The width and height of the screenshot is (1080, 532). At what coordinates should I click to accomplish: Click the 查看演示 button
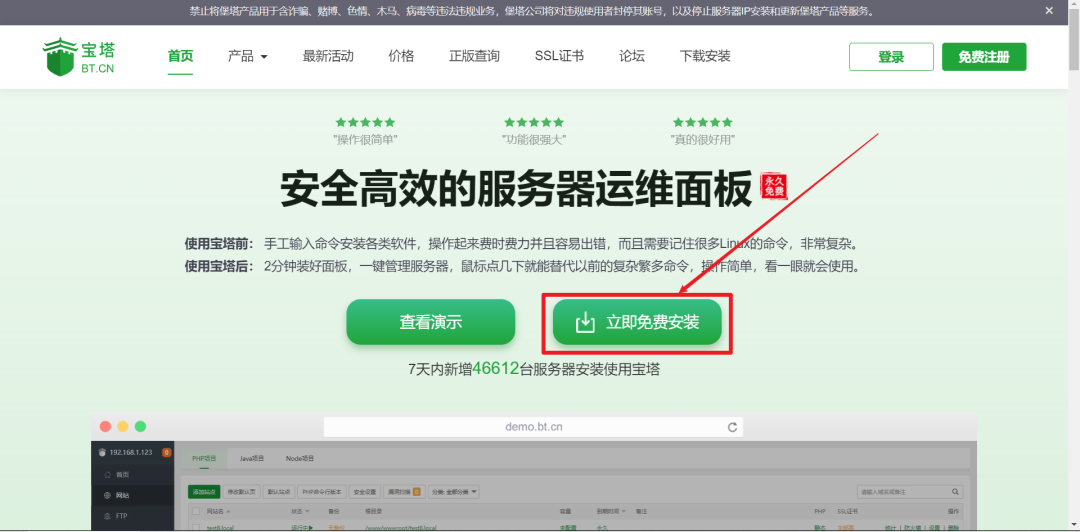point(430,322)
